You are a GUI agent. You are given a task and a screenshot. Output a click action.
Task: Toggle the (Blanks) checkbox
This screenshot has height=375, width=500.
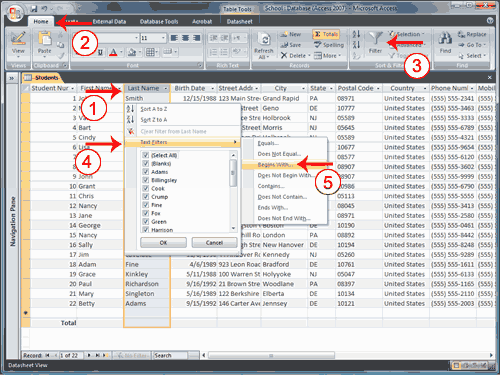coord(146,164)
